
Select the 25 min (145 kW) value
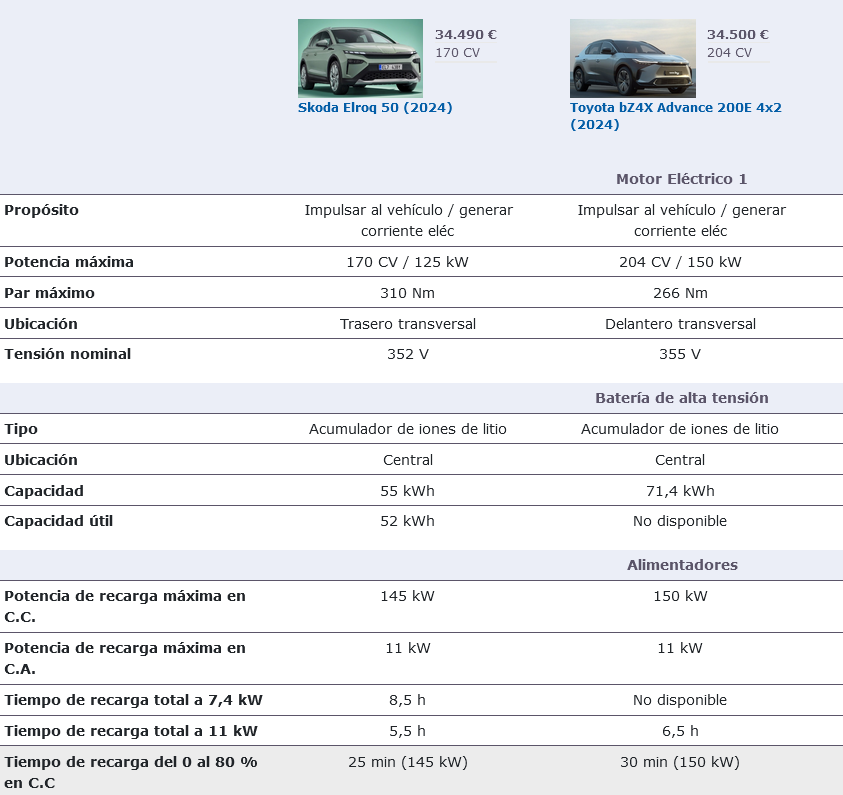408,762
